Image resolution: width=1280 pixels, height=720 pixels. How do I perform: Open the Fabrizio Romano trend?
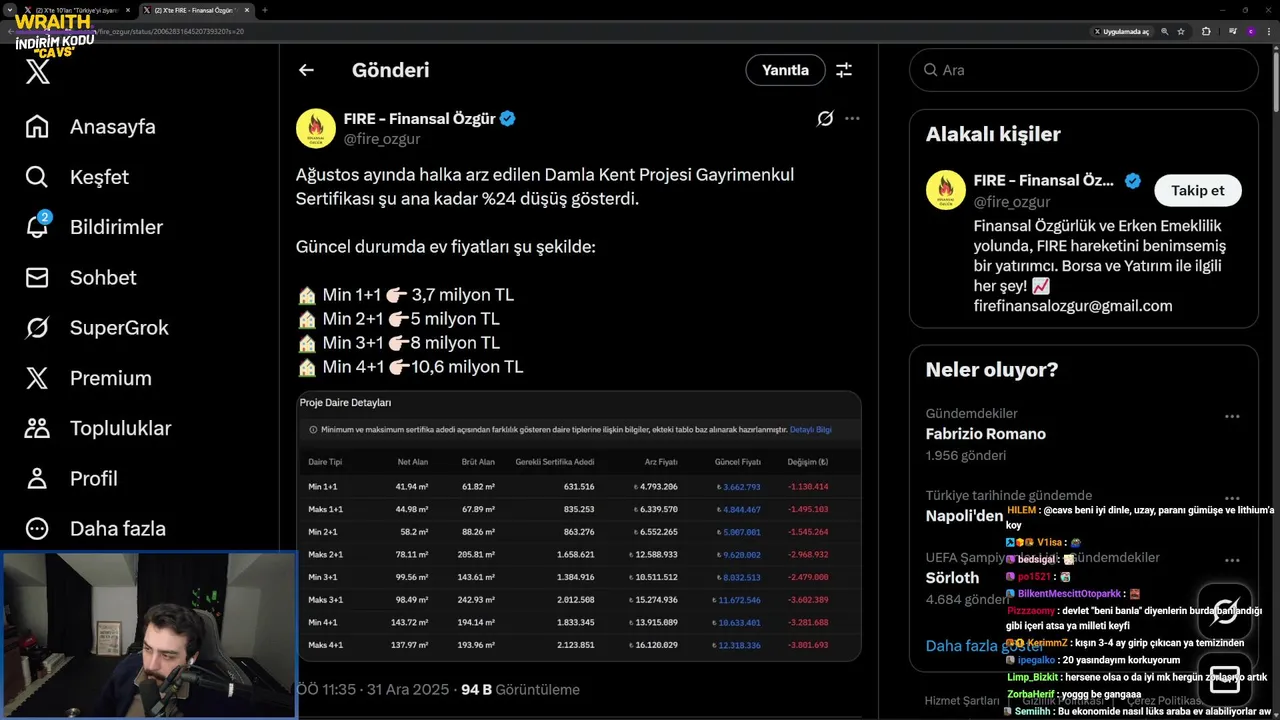[x=986, y=434]
